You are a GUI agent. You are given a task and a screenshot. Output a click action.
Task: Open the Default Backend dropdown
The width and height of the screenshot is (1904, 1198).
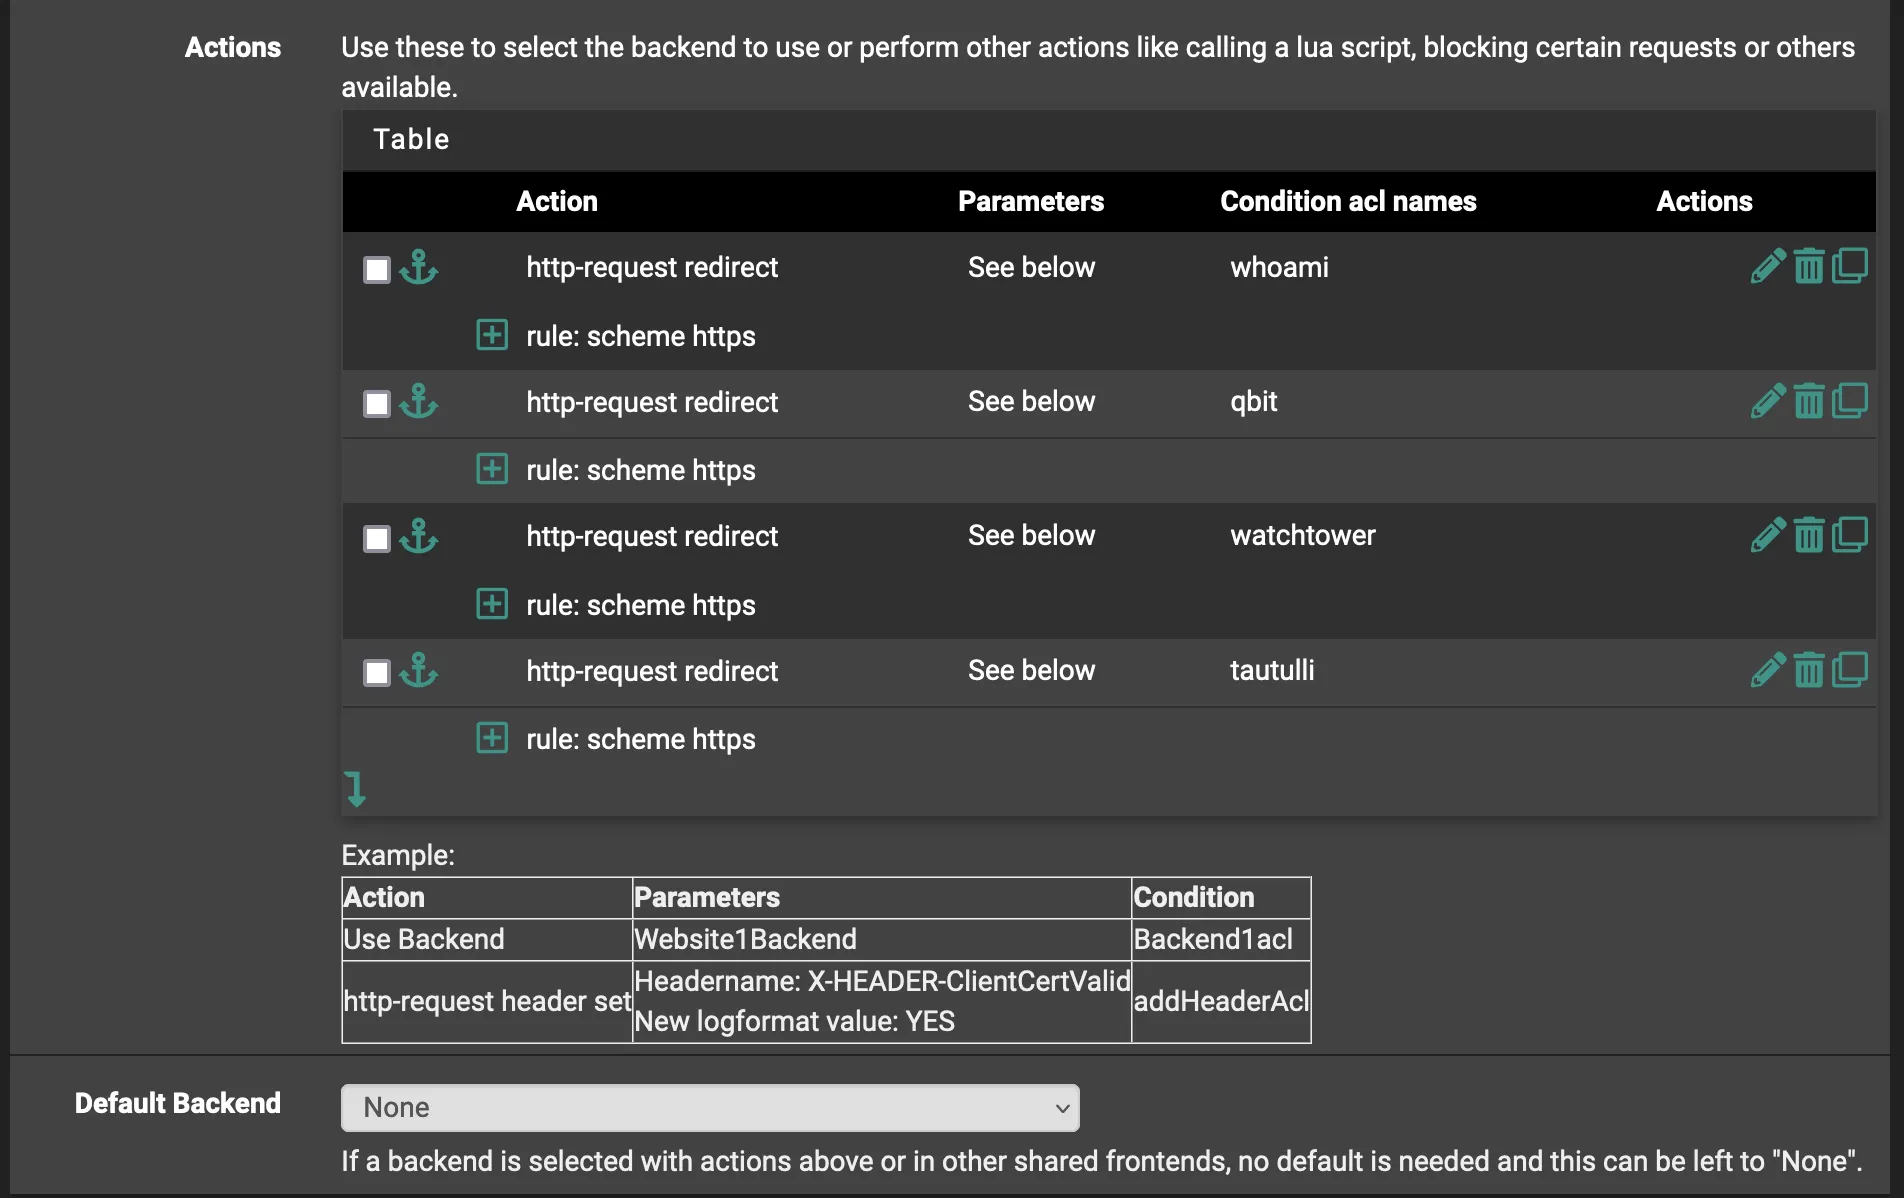710,1107
